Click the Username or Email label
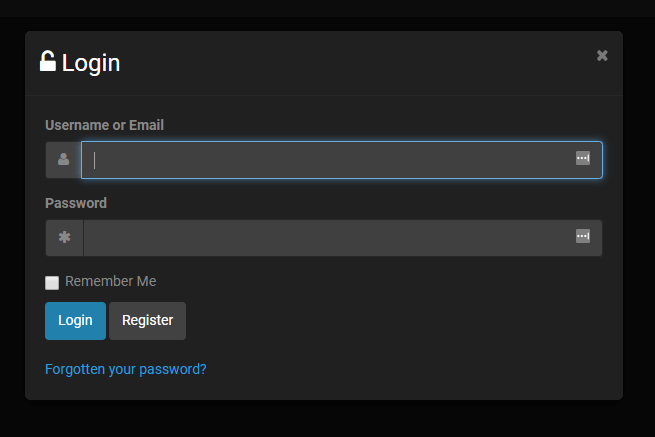This screenshot has height=437, width=655. 104,125
